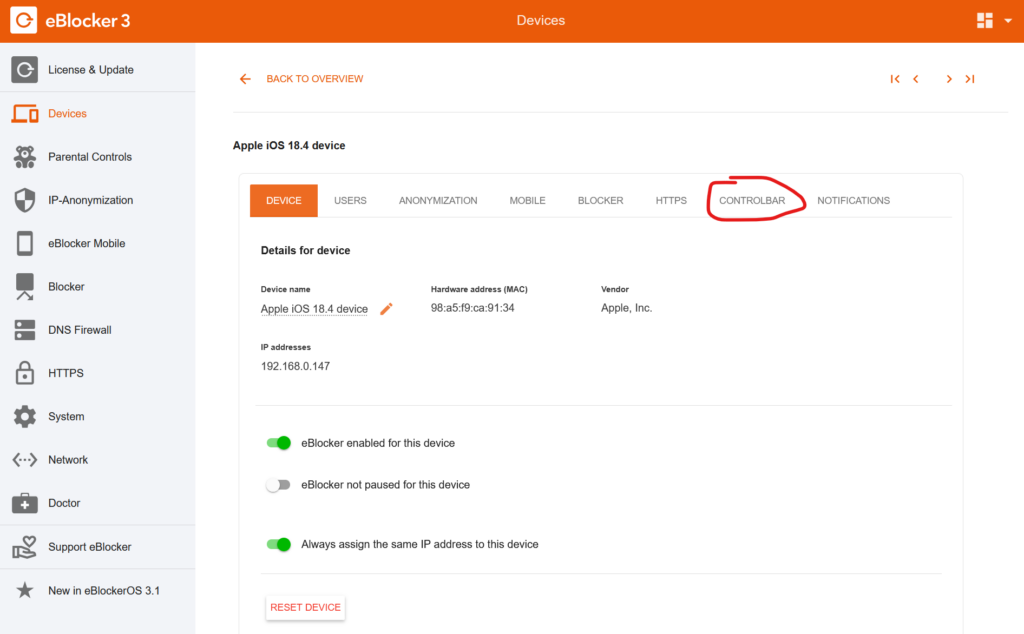The width and height of the screenshot is (1024, 634).
Task: Jump to first device icon
Action: [x=895, y=79]
